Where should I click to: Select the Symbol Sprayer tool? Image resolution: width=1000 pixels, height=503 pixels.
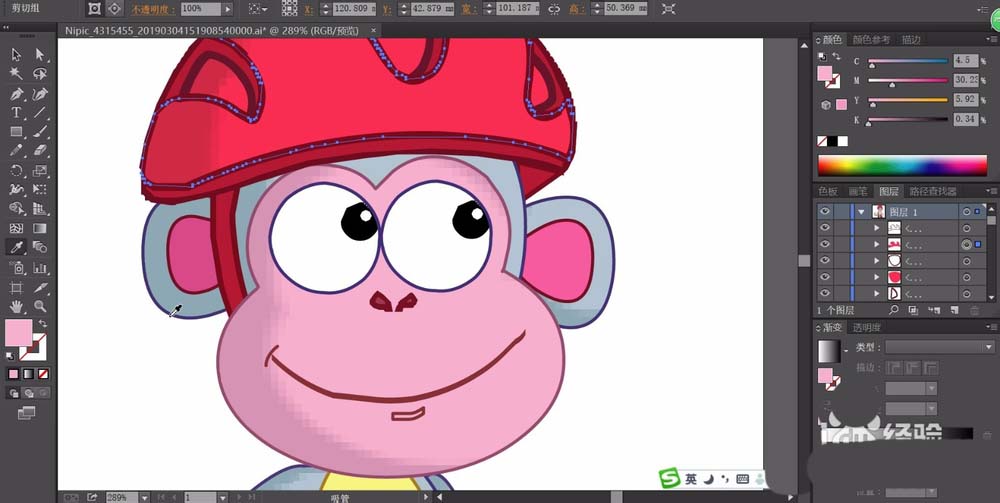coord(17,268)
